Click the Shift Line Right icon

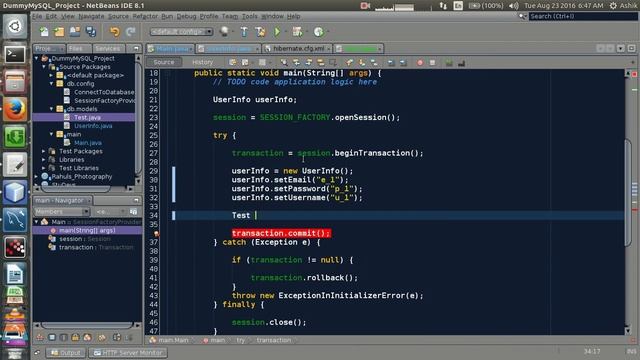pos(403,62)
